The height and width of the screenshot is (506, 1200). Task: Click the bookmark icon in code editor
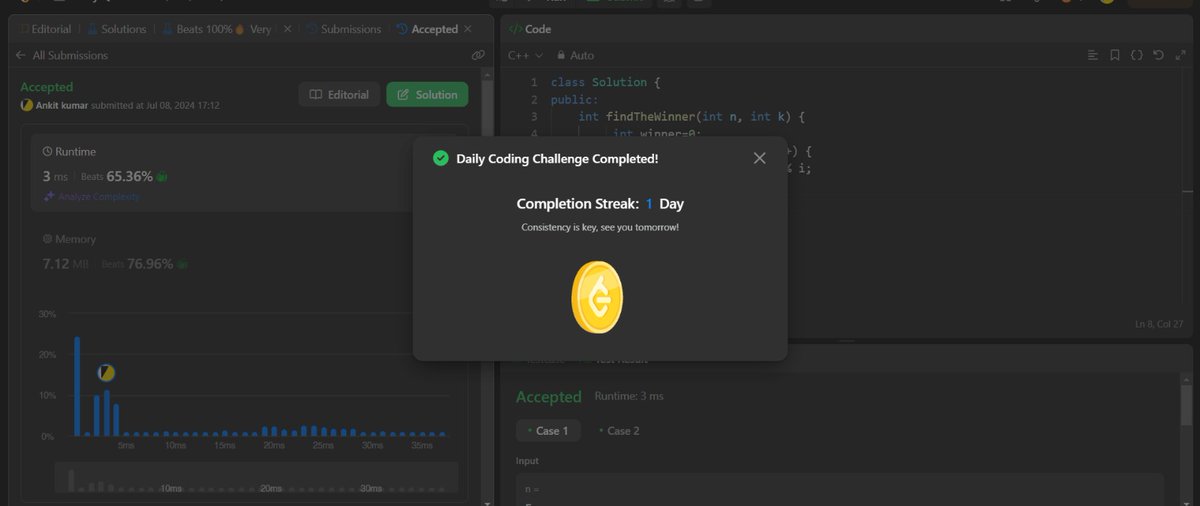click(1115, 55)
